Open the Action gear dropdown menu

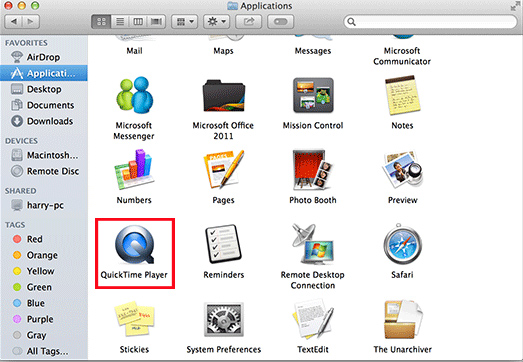click(216, 22)
